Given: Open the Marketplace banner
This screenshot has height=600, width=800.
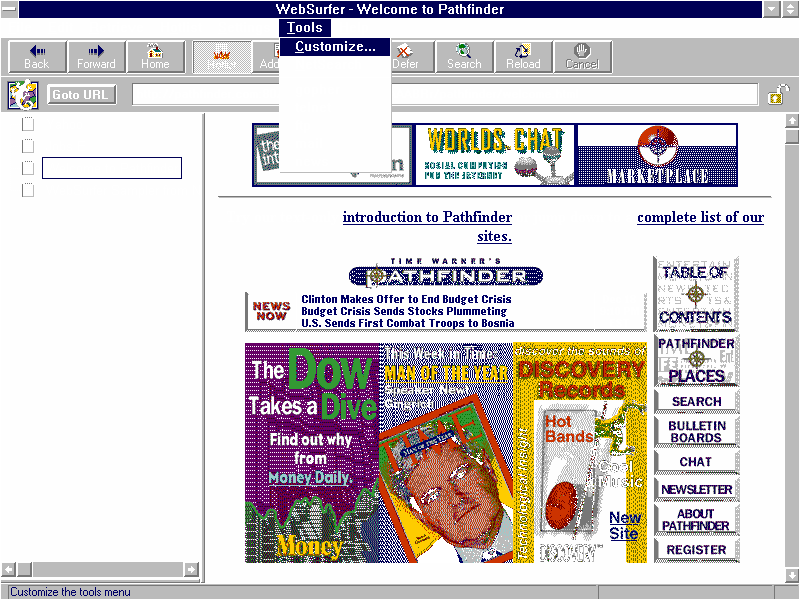Looking at the screenshot, I should point(657,155).
